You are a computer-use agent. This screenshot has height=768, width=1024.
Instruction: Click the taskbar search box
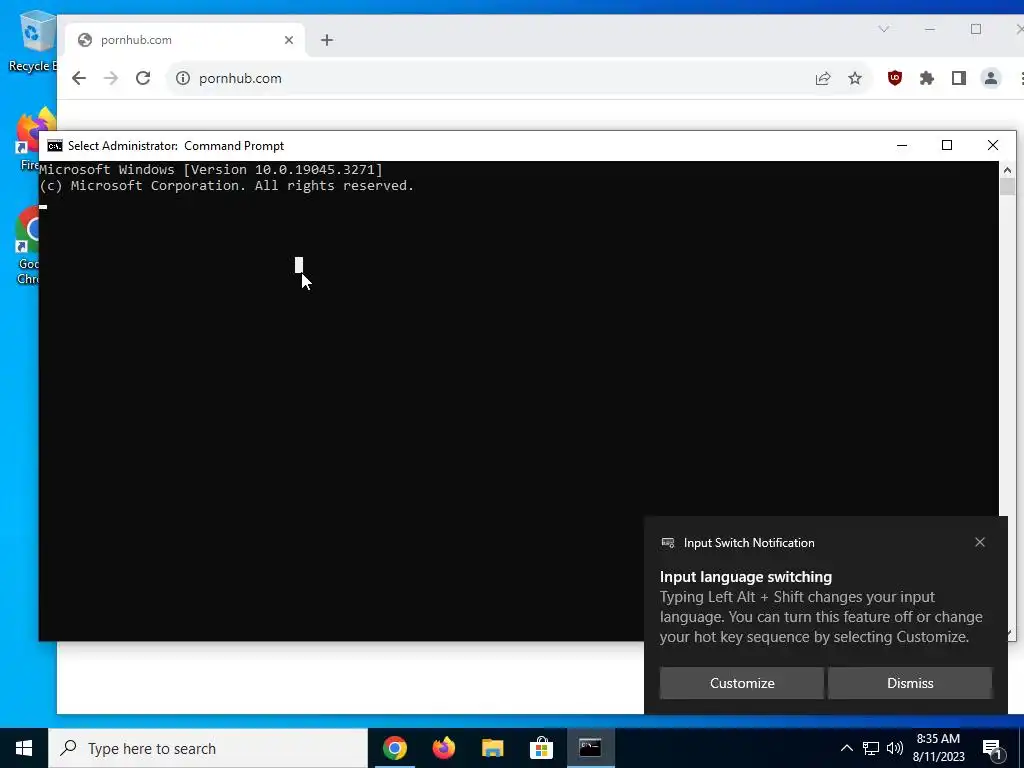[208, 748]
